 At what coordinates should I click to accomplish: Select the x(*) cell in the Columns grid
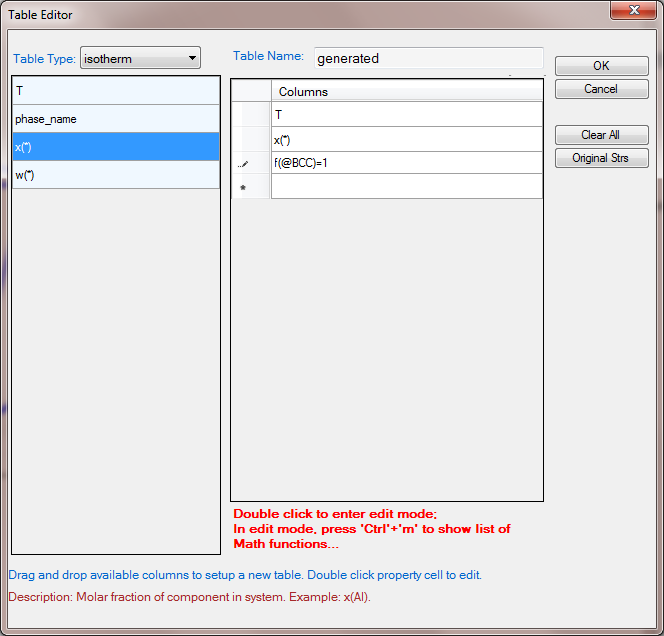tap(406, 139)
